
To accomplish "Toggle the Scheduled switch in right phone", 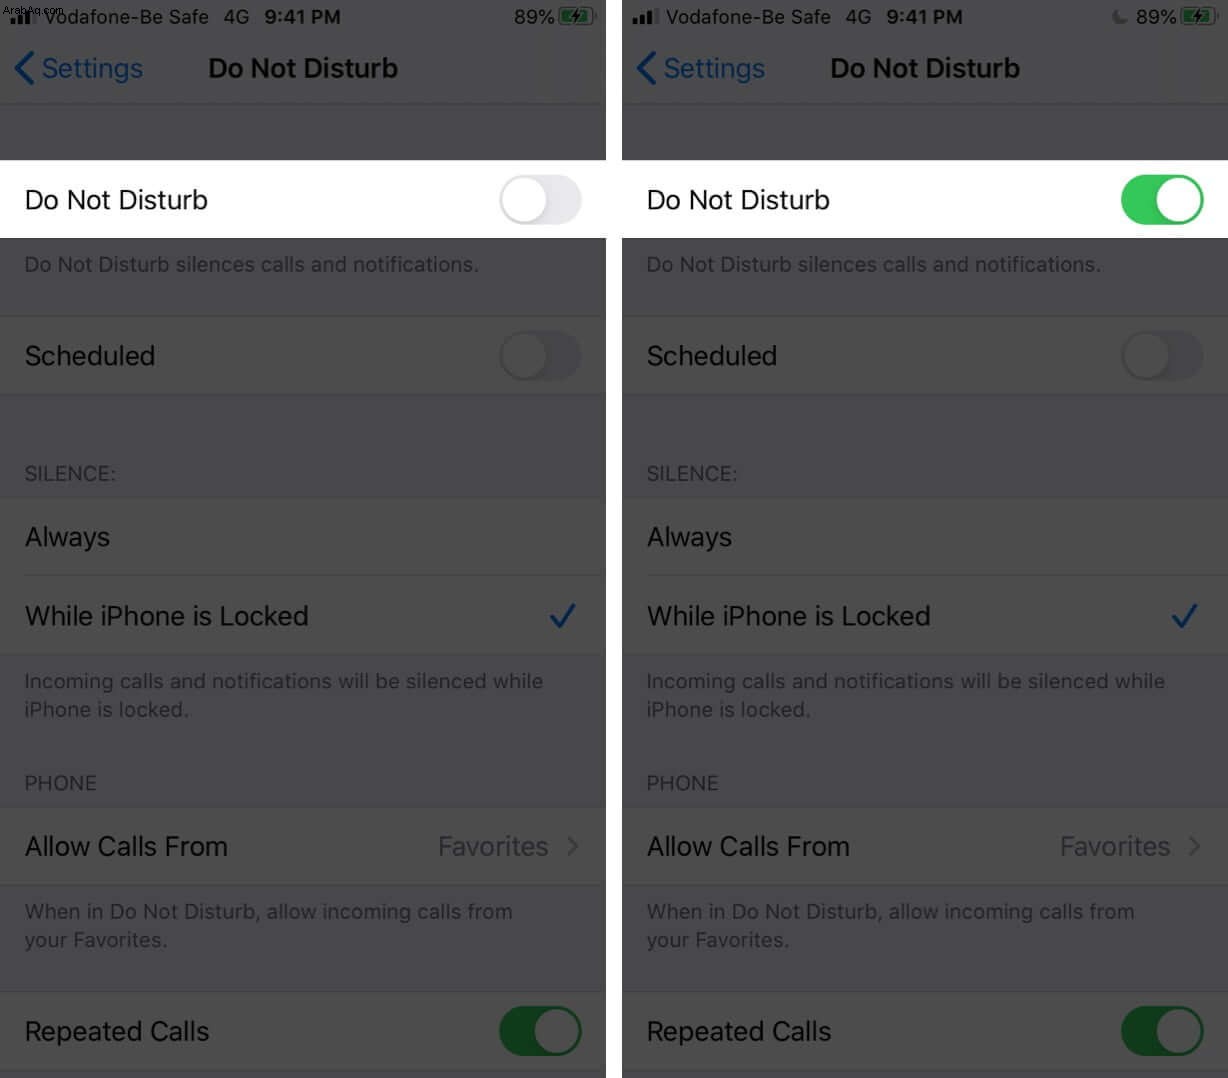I will 1162,356.
